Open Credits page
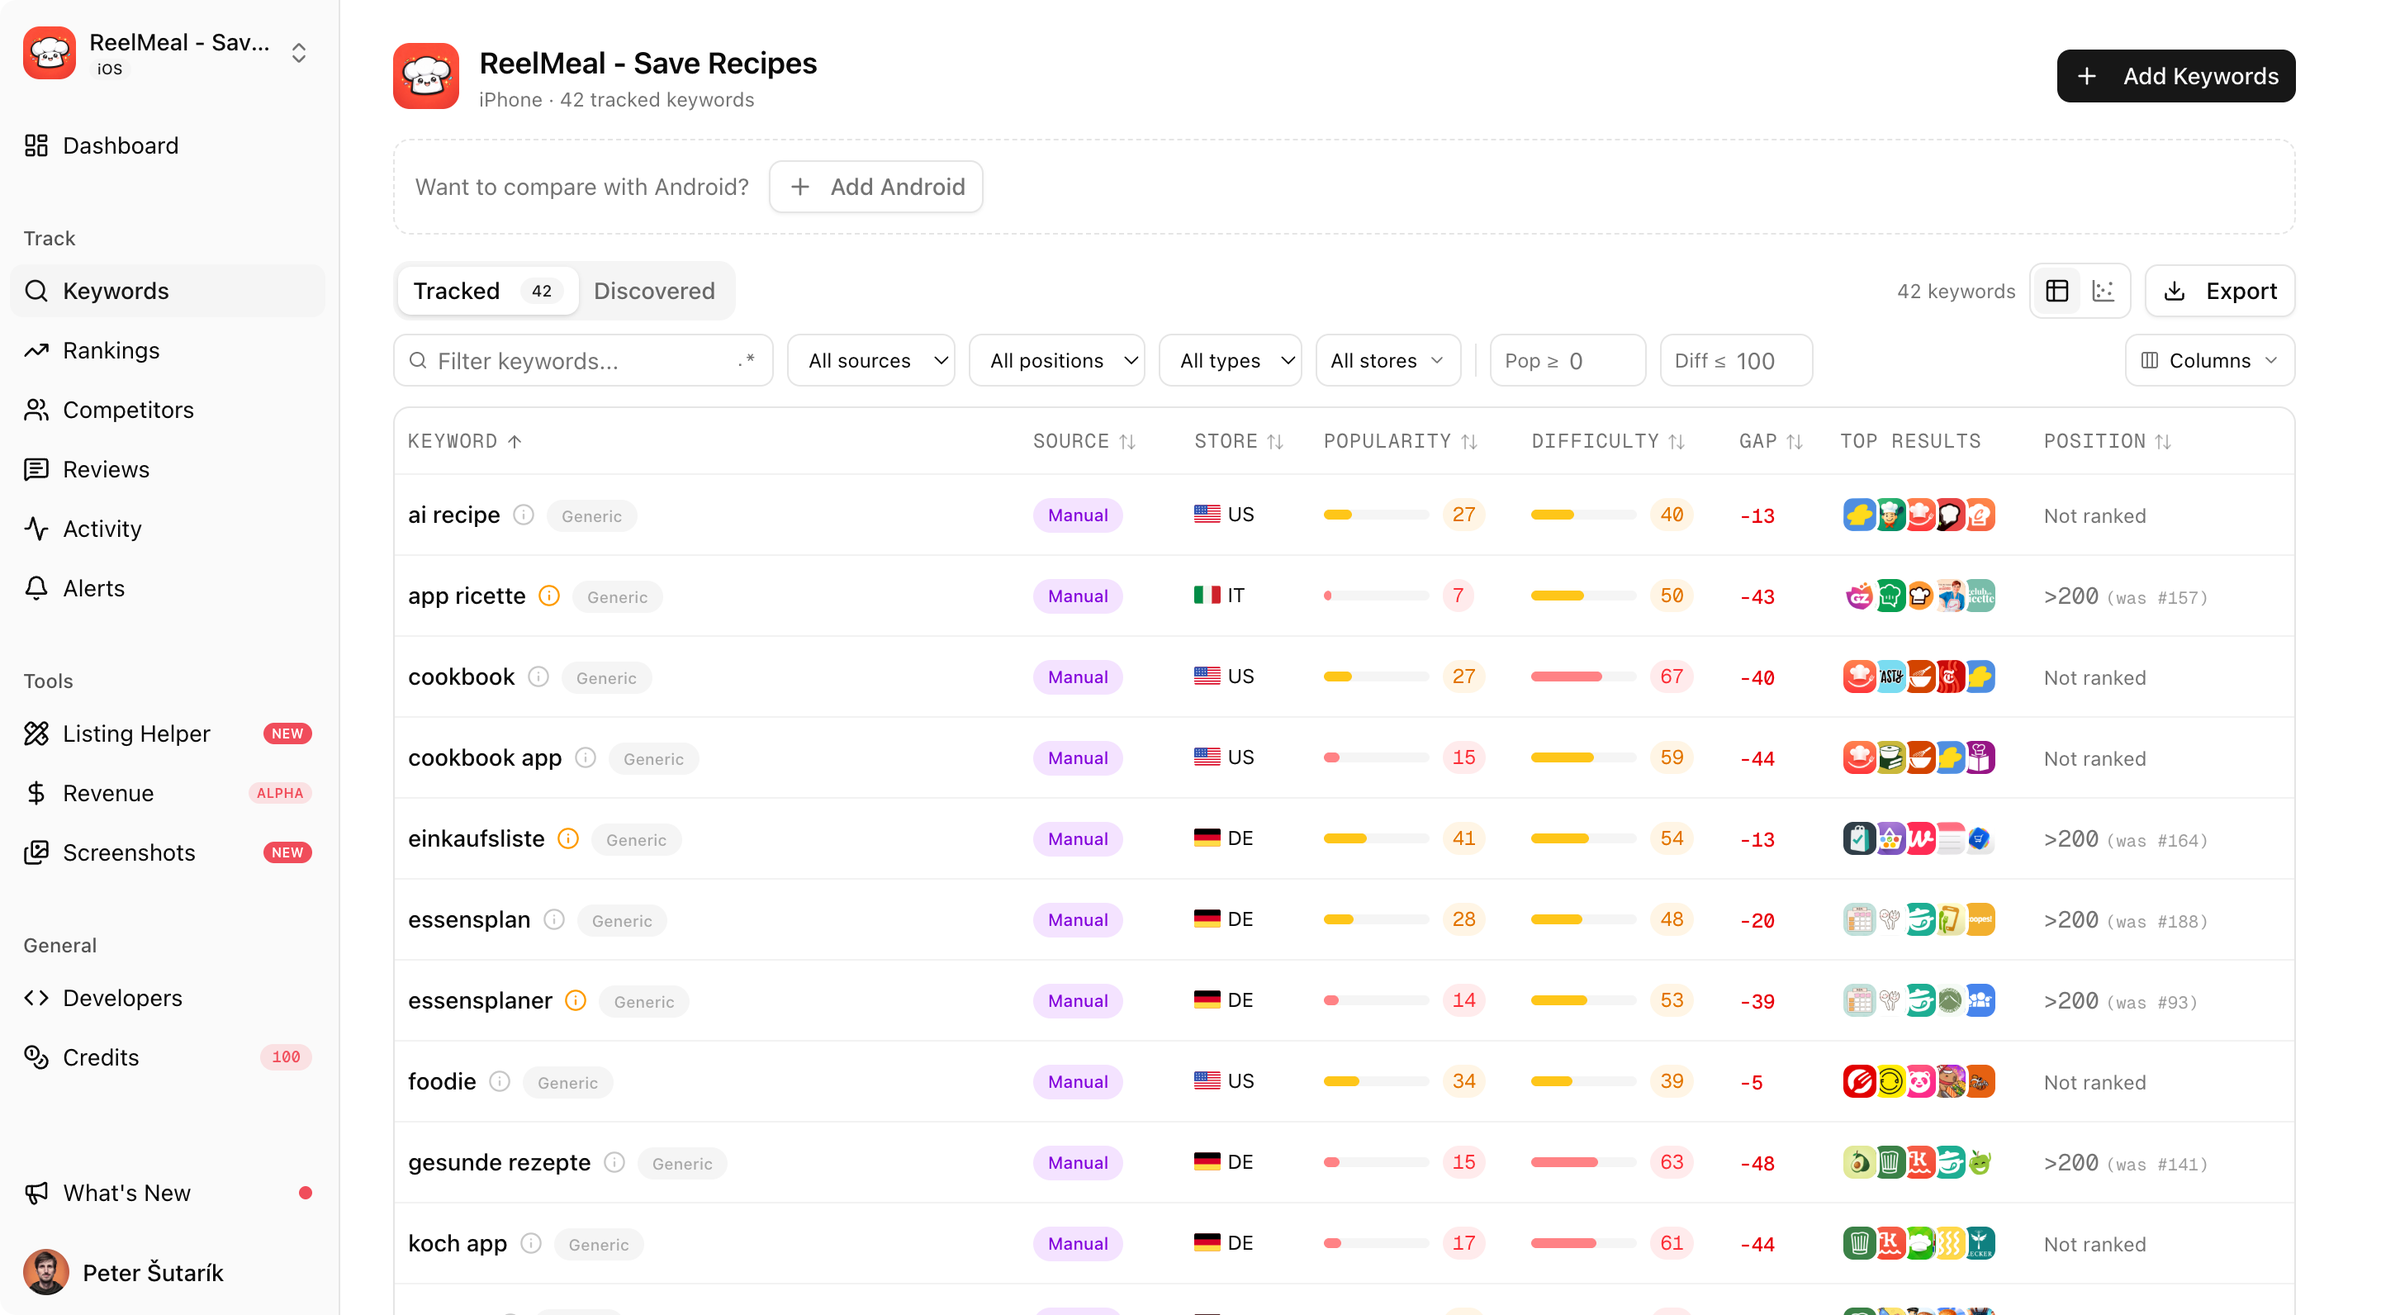Screen dimensions: 2400x1315 [167, 1058]
